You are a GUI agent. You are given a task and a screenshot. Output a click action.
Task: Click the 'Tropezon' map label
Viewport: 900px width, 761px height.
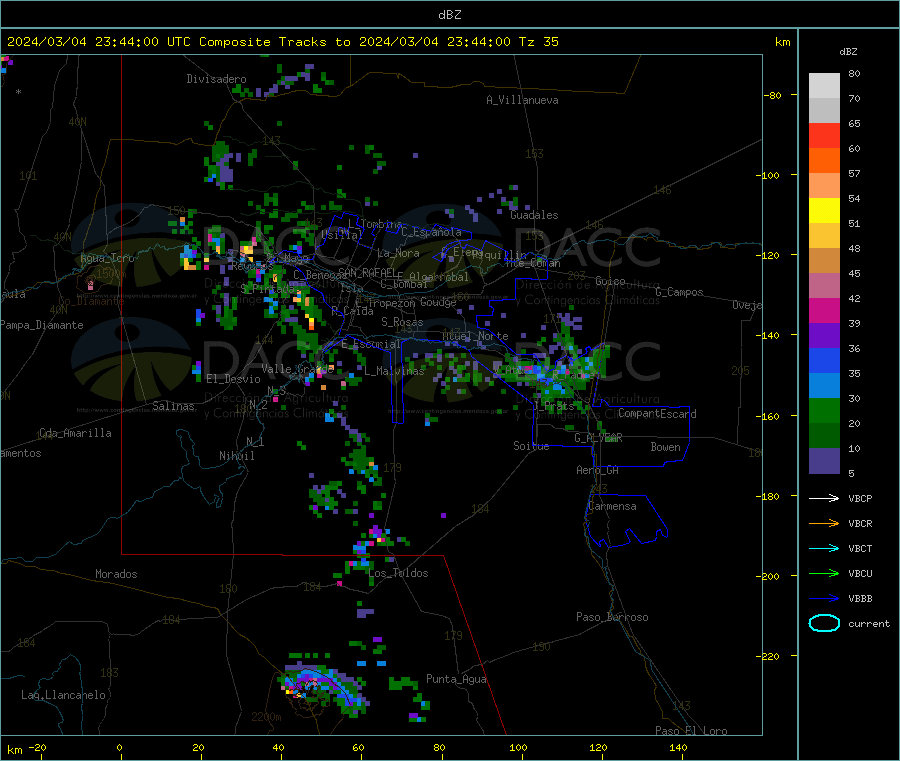[x=391, y=303]
